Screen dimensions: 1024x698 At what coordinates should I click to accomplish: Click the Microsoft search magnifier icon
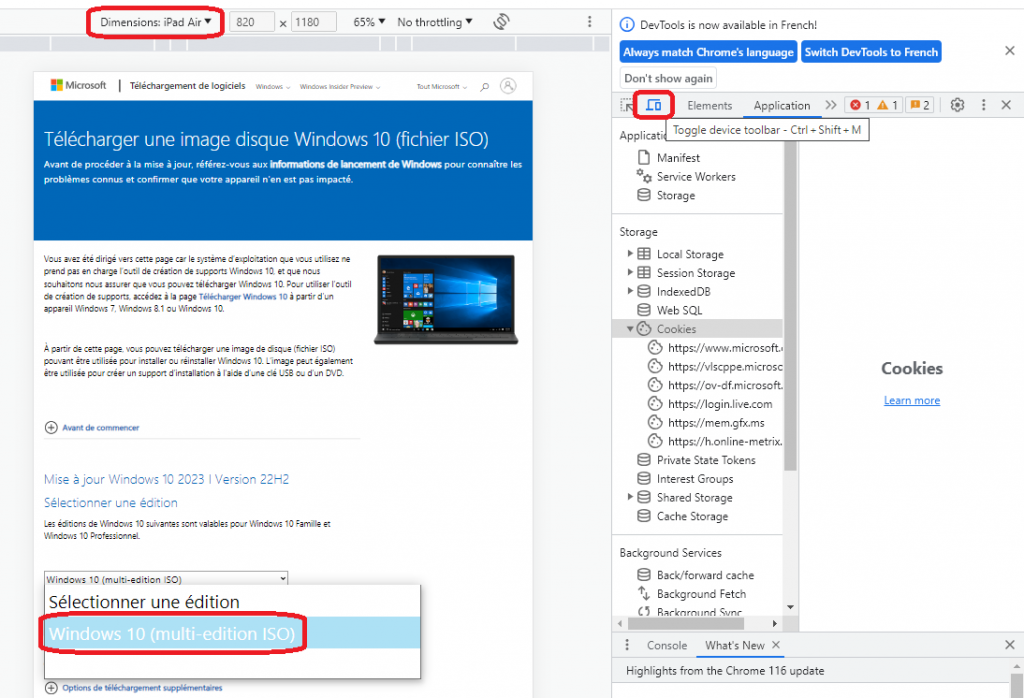(x=484, y=86)
